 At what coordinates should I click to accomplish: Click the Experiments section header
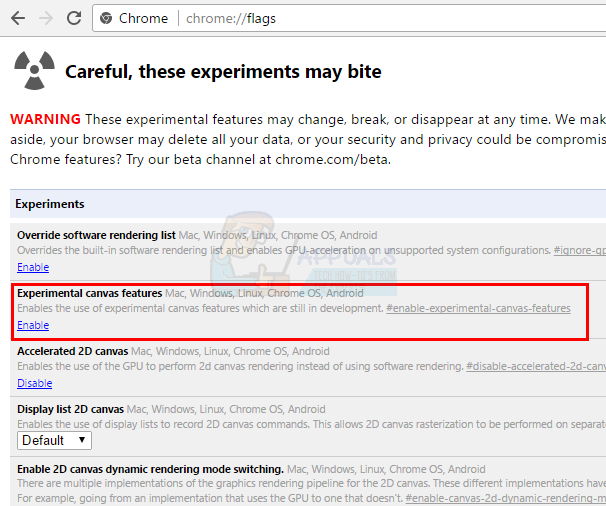point(308,204)
